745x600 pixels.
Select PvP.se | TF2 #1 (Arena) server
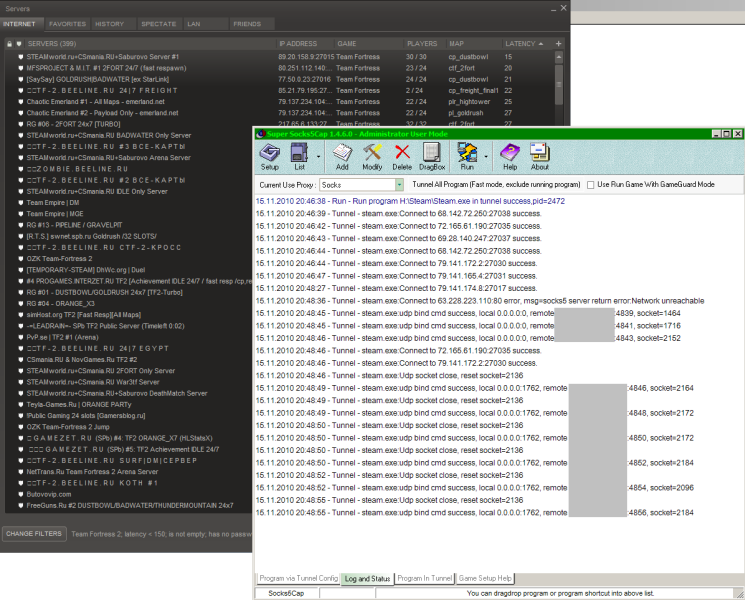(x=129, y=337)
